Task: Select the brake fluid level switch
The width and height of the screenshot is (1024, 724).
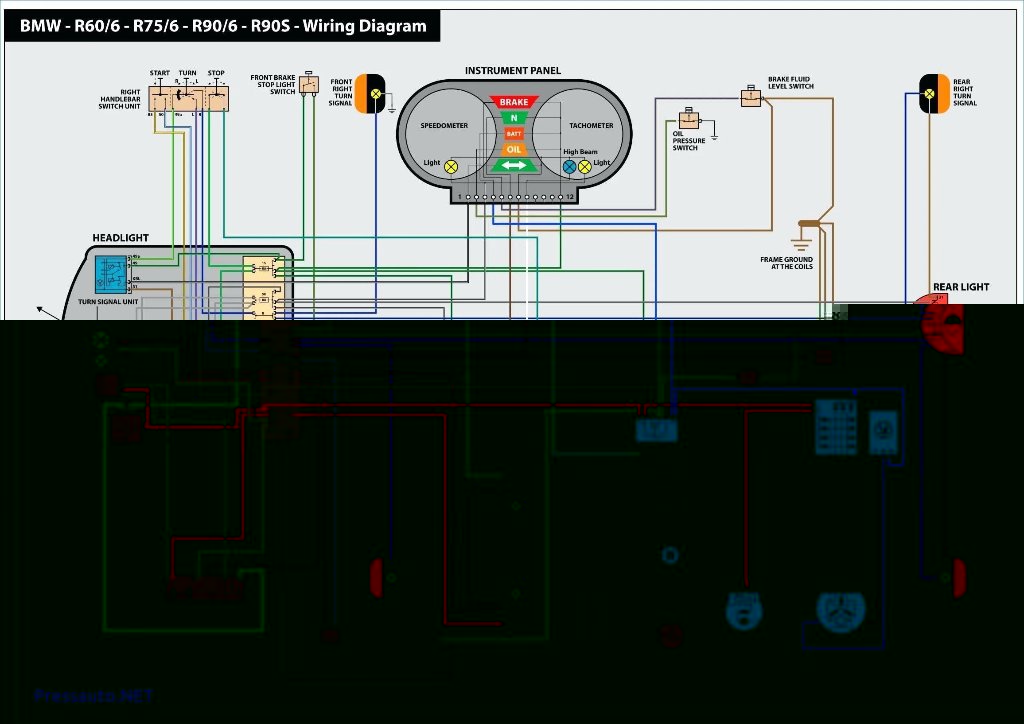Action: 751,97
